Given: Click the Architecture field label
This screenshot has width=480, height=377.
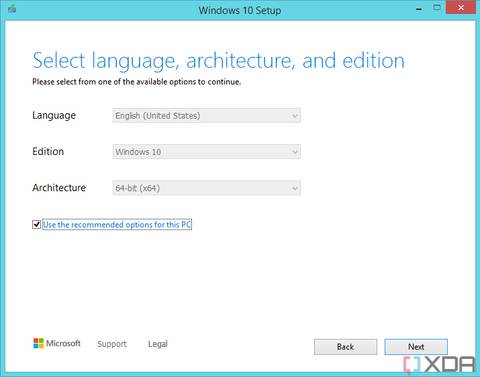Looking at the screenshot, I should coord(59,188).
